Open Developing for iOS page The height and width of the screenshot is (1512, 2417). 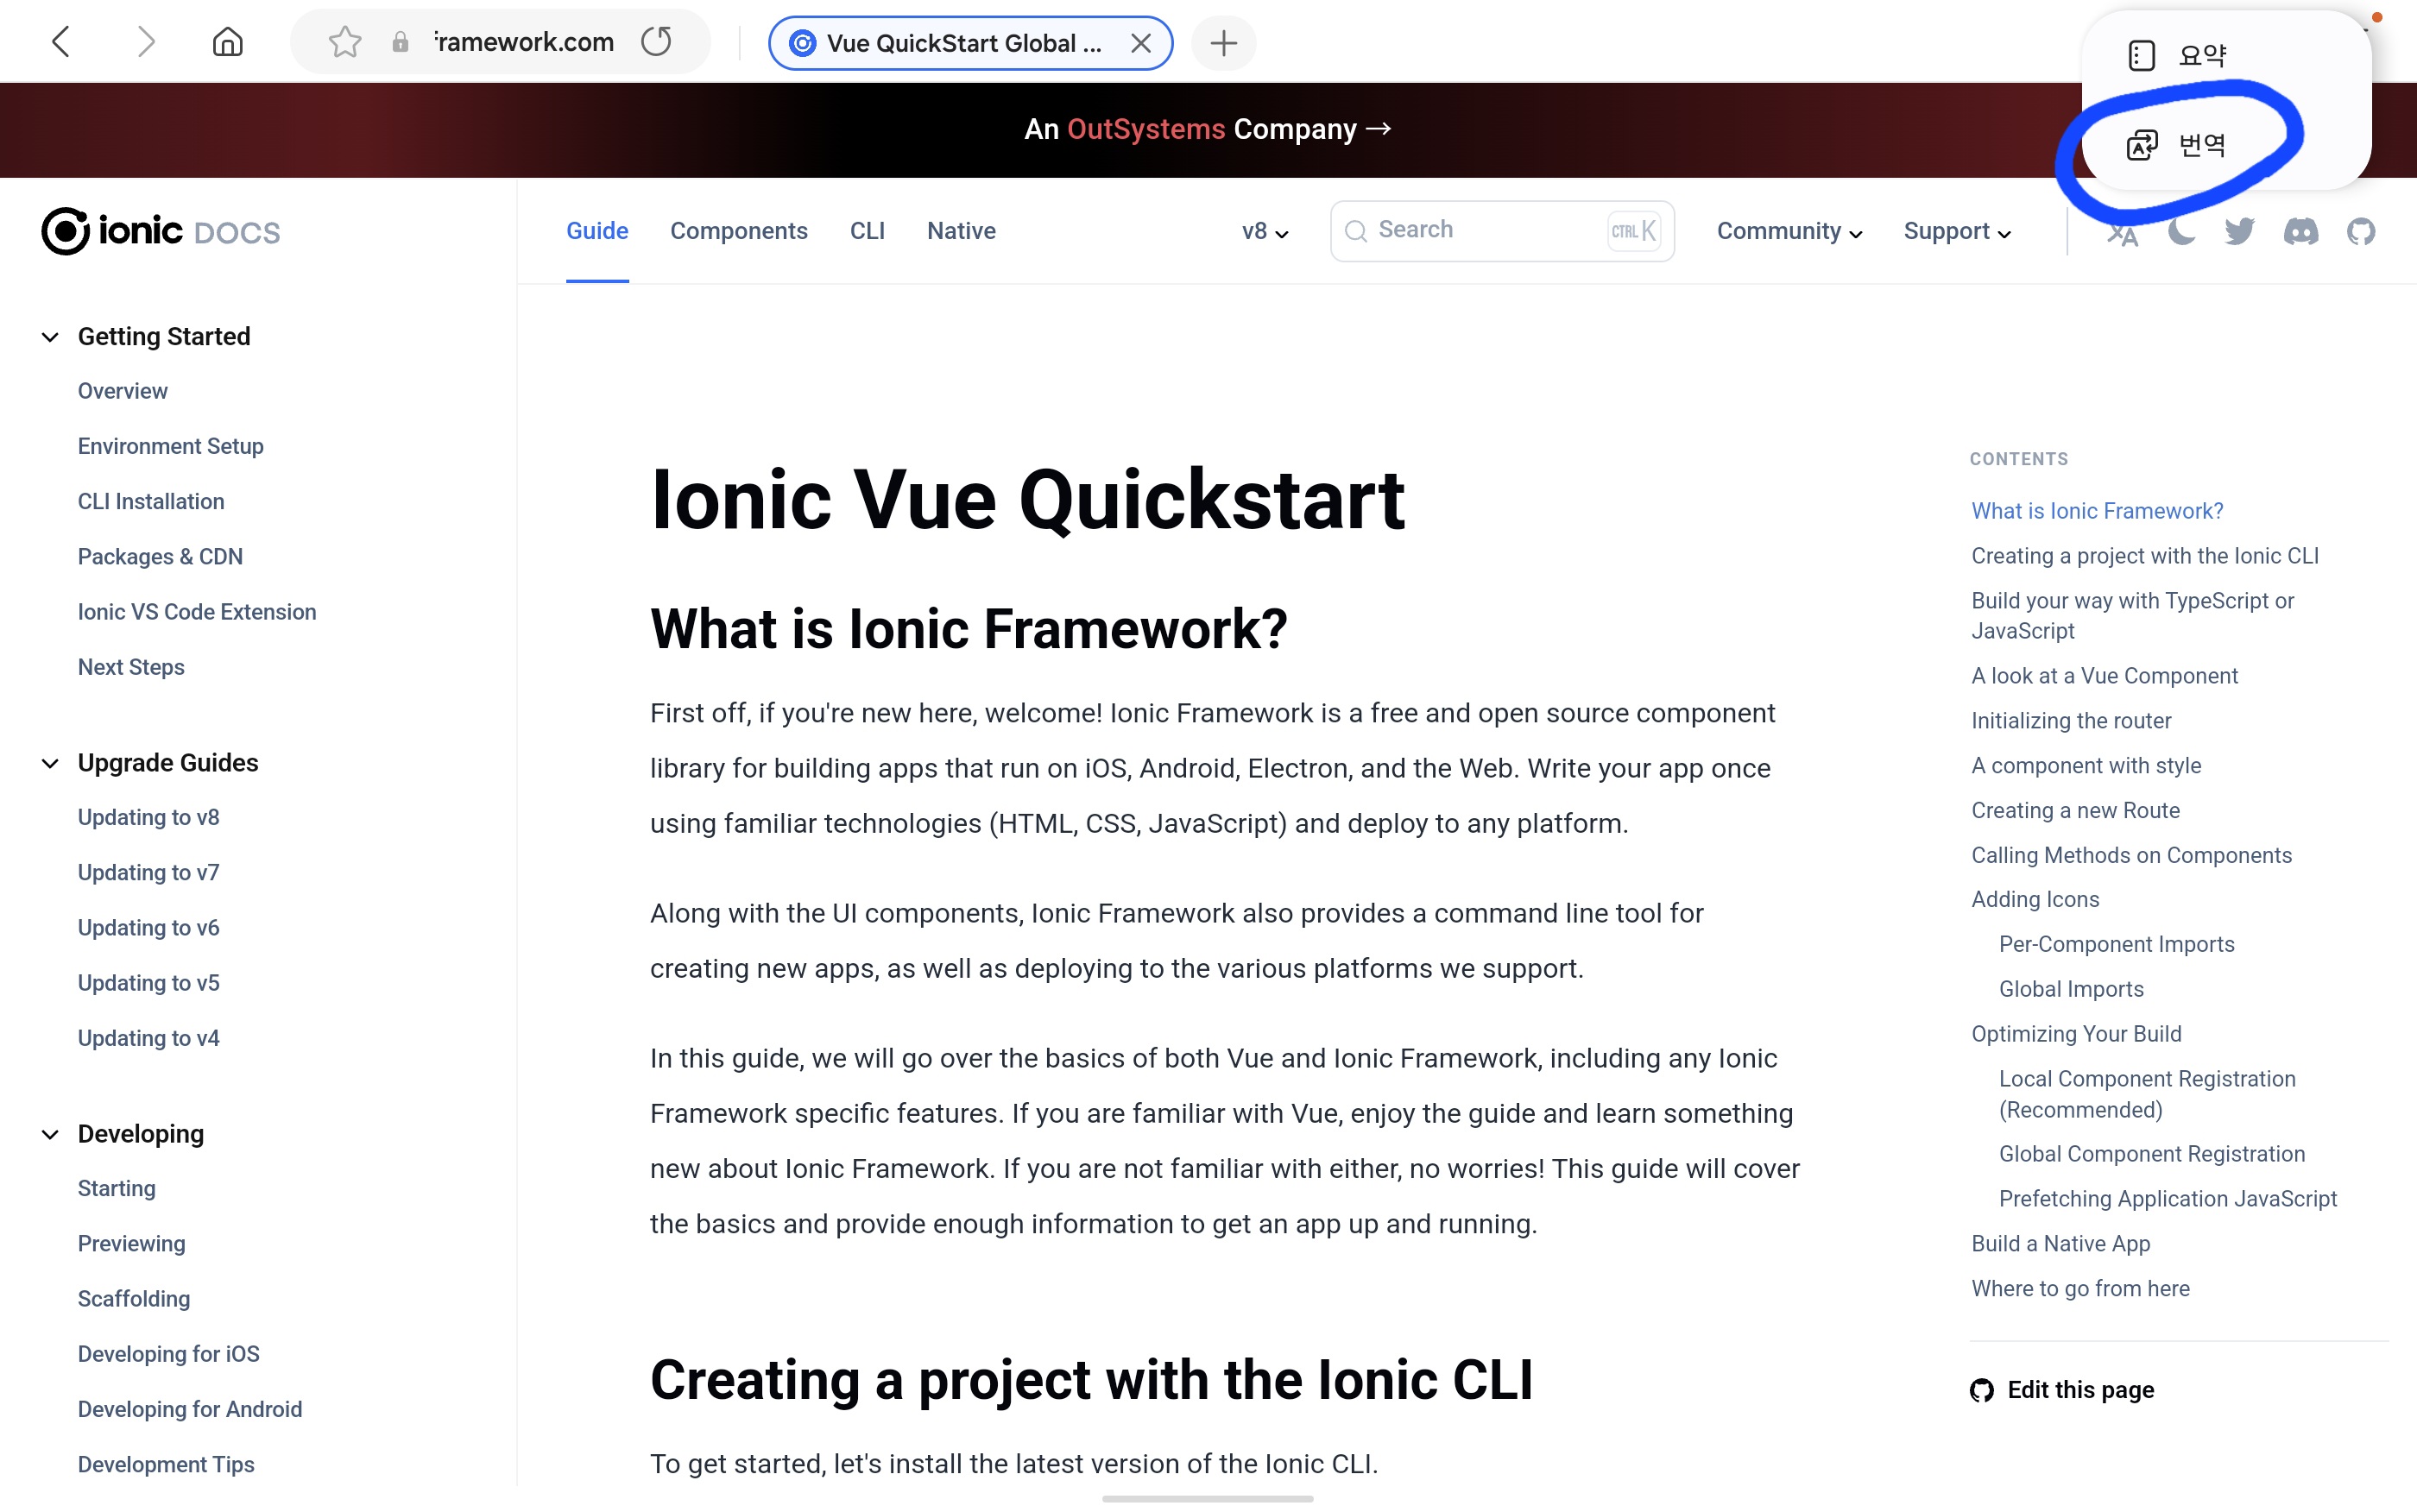pos(169,1354)
